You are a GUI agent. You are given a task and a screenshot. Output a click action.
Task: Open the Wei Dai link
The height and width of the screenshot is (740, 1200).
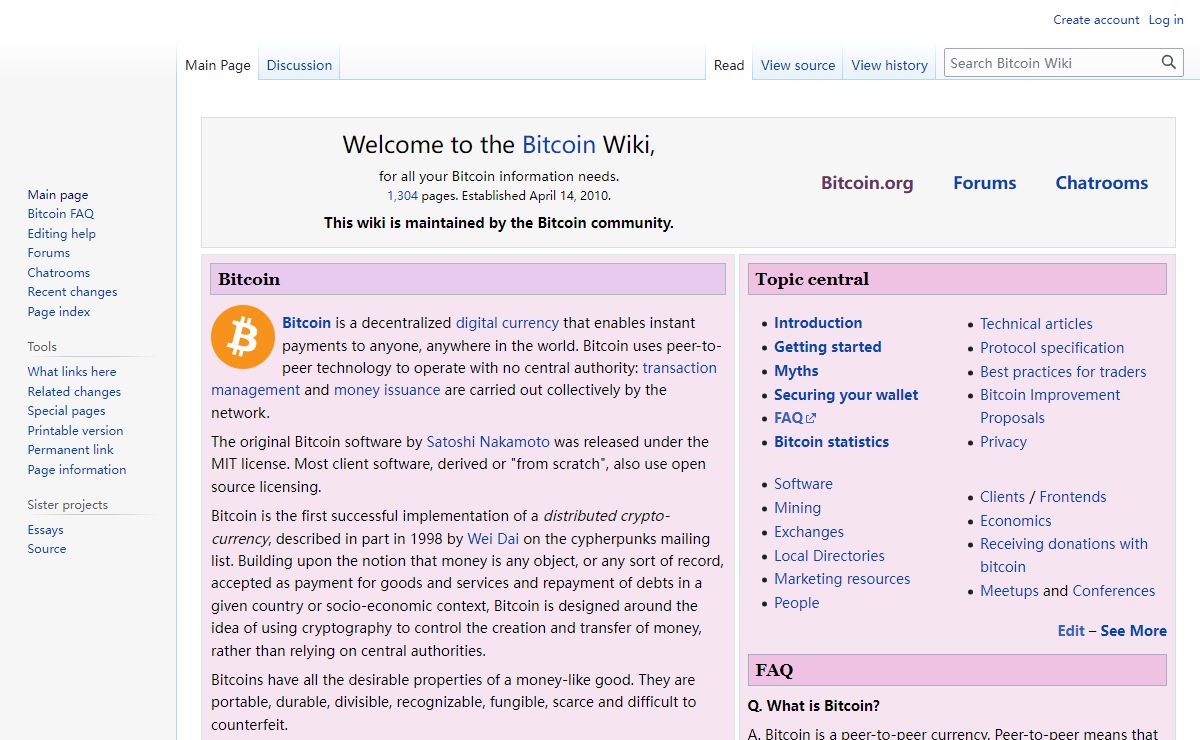tap(493, 539)
